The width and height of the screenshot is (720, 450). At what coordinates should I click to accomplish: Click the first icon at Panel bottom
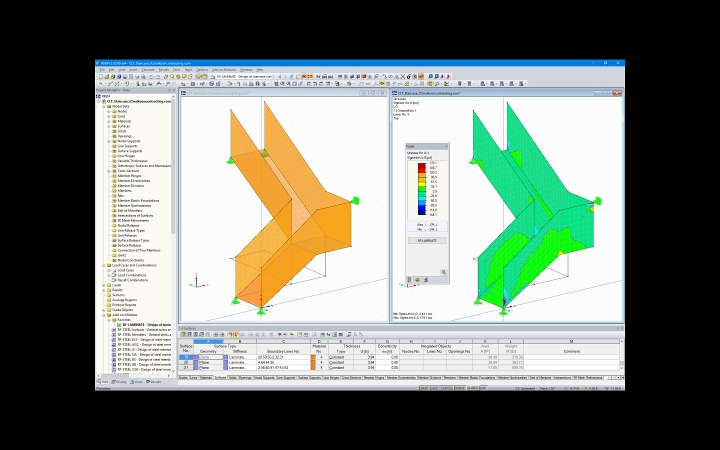(409, 279)
